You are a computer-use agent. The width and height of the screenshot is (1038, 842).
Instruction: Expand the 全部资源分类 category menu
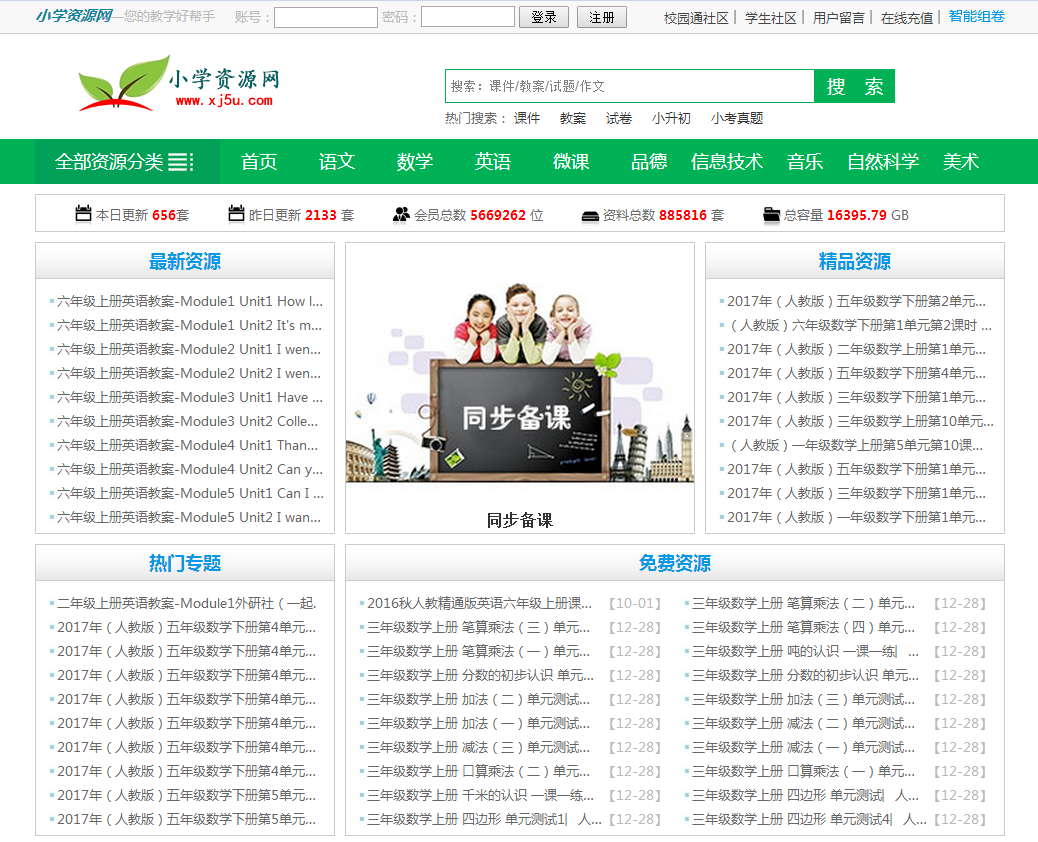click(124, 162)
